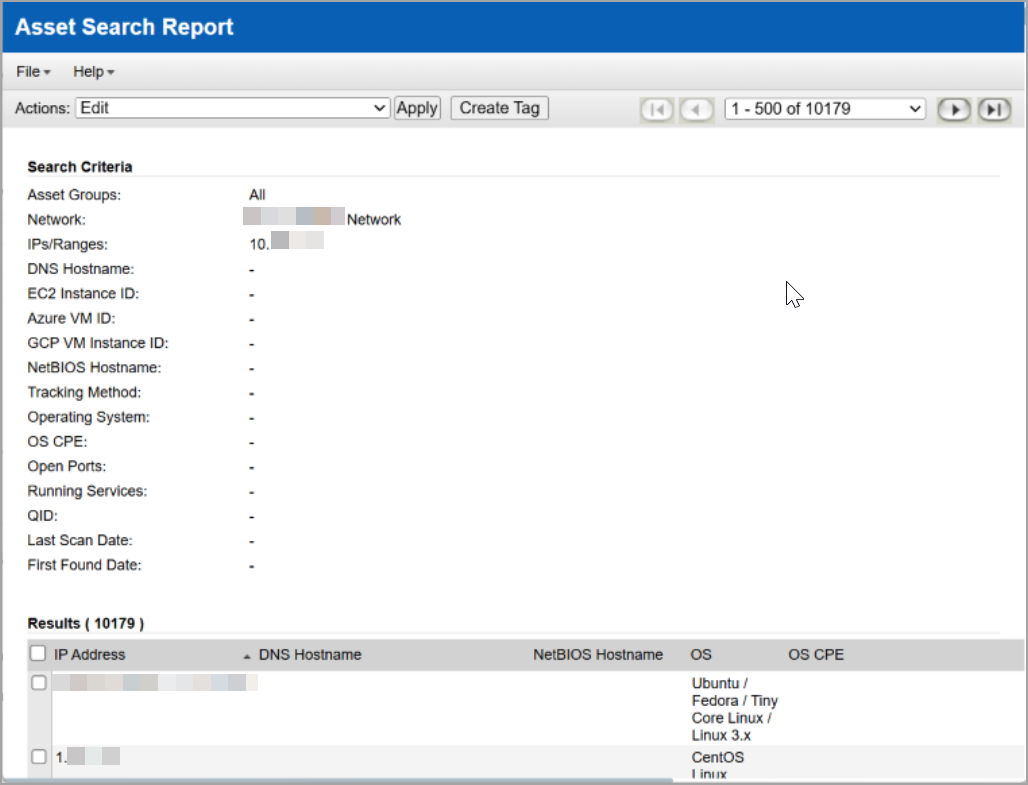Screen dimensions: 1028x785
Task: Click the sort arrow on IP Address
Action: click(x=245, y=654)
